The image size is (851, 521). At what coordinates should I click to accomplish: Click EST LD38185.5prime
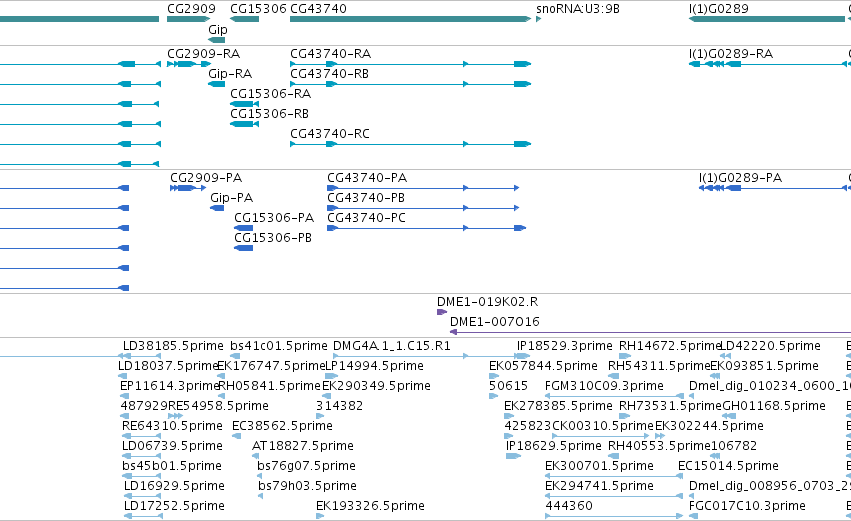[173, 346]
